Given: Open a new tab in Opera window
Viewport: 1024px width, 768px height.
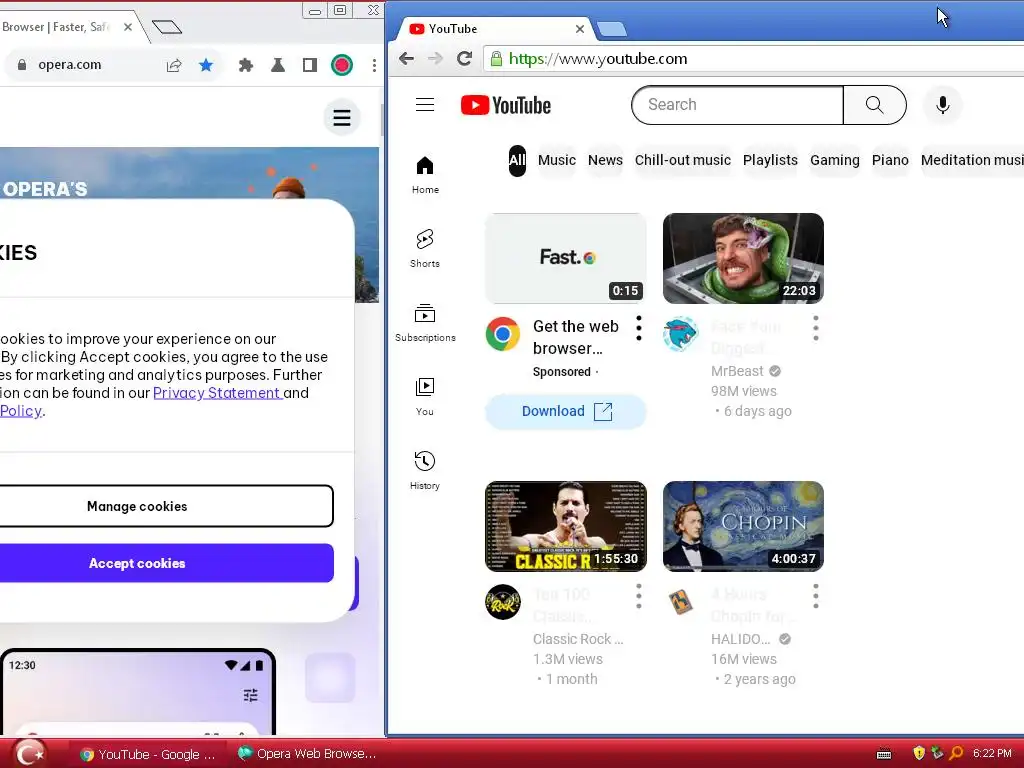Looking at the screenshot, I should [167, 27].
